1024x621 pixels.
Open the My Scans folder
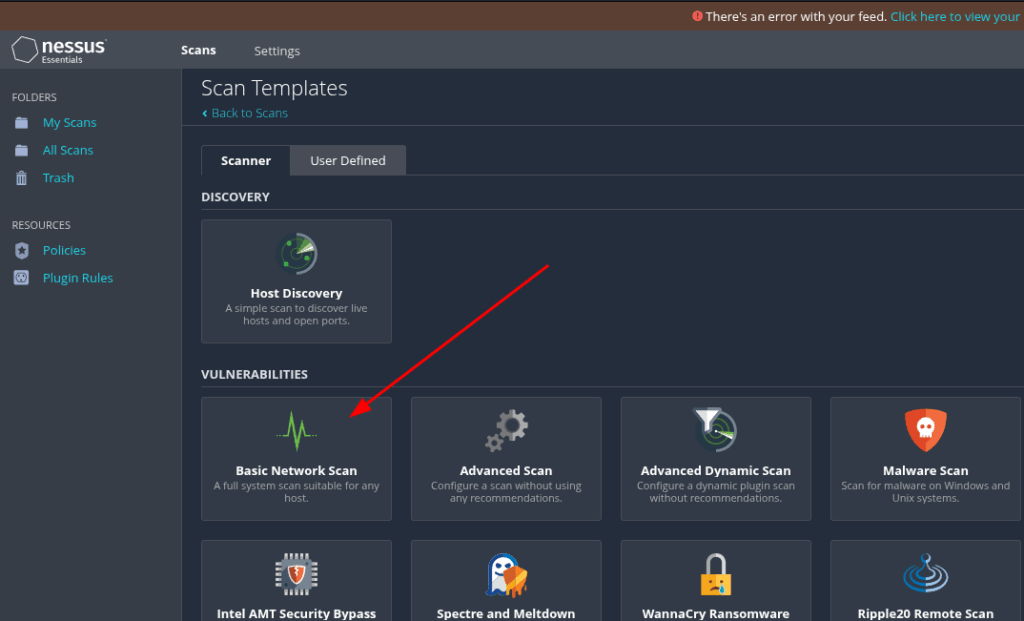point(69,123)
